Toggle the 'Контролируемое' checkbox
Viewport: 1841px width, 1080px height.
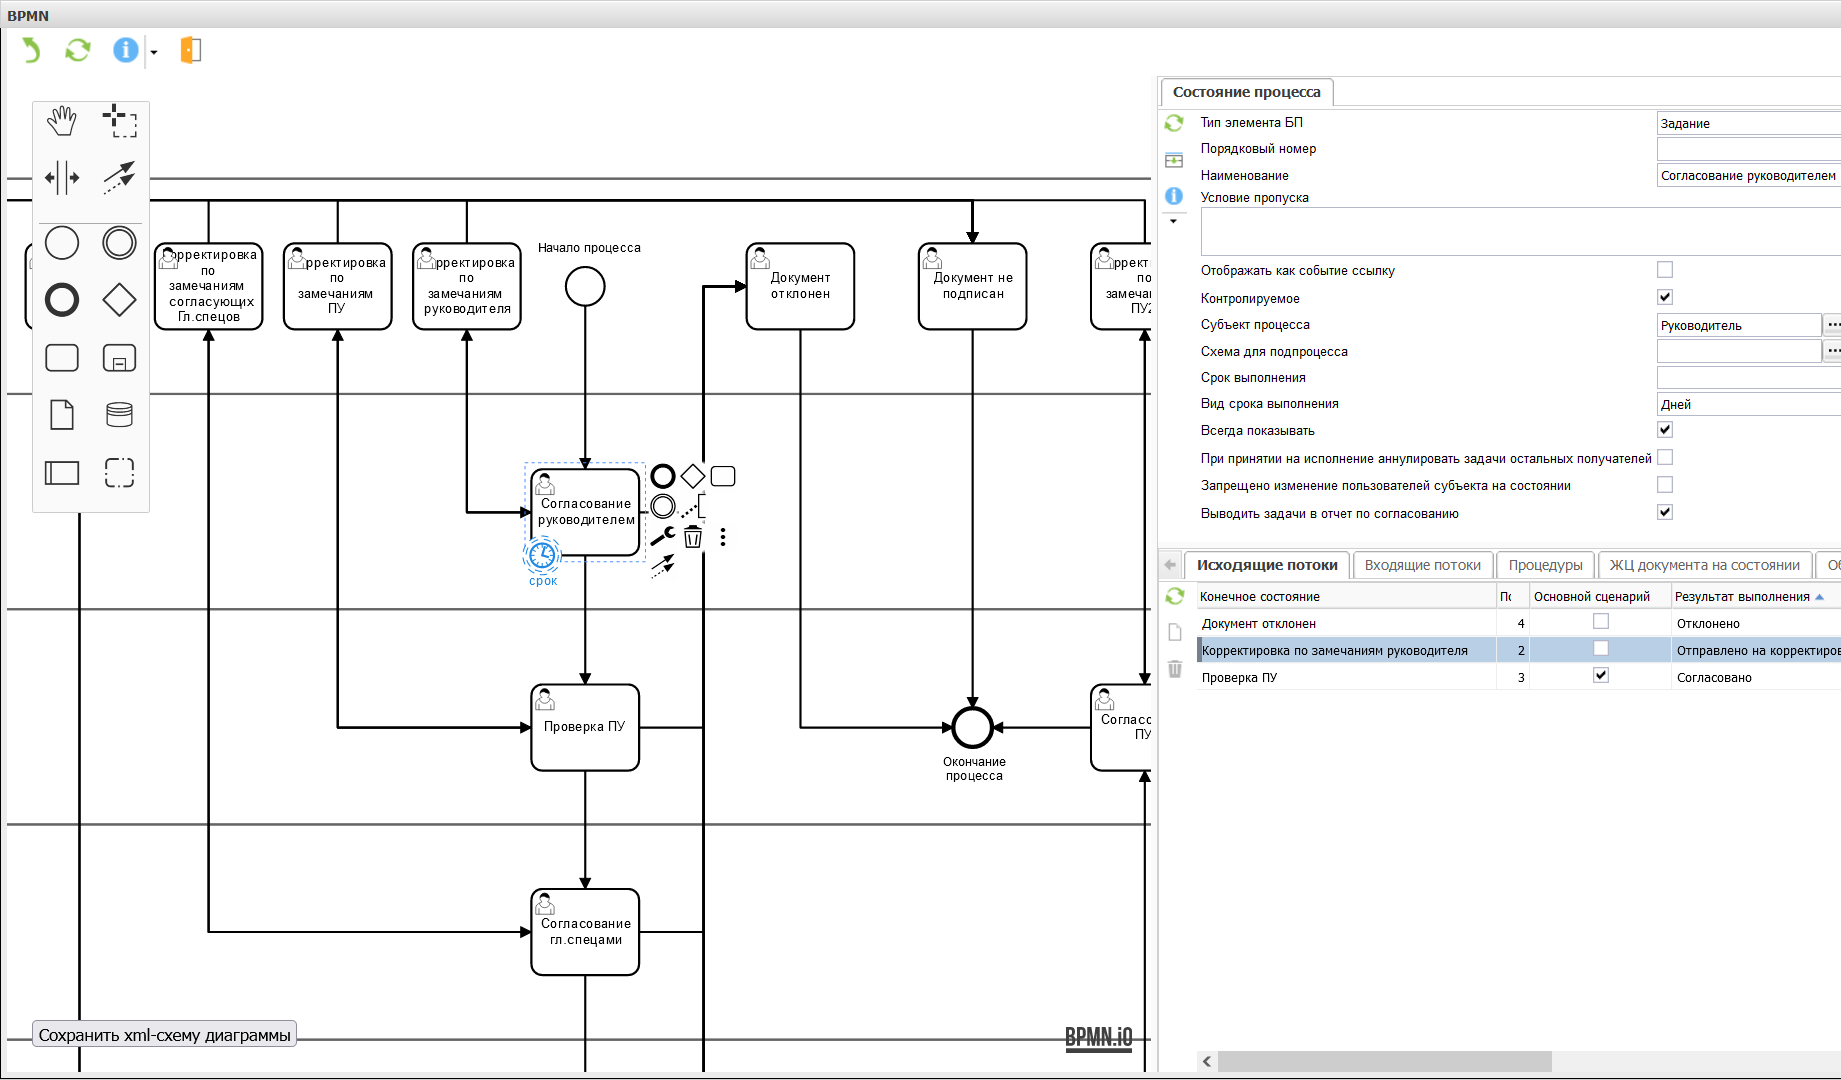1665,297
